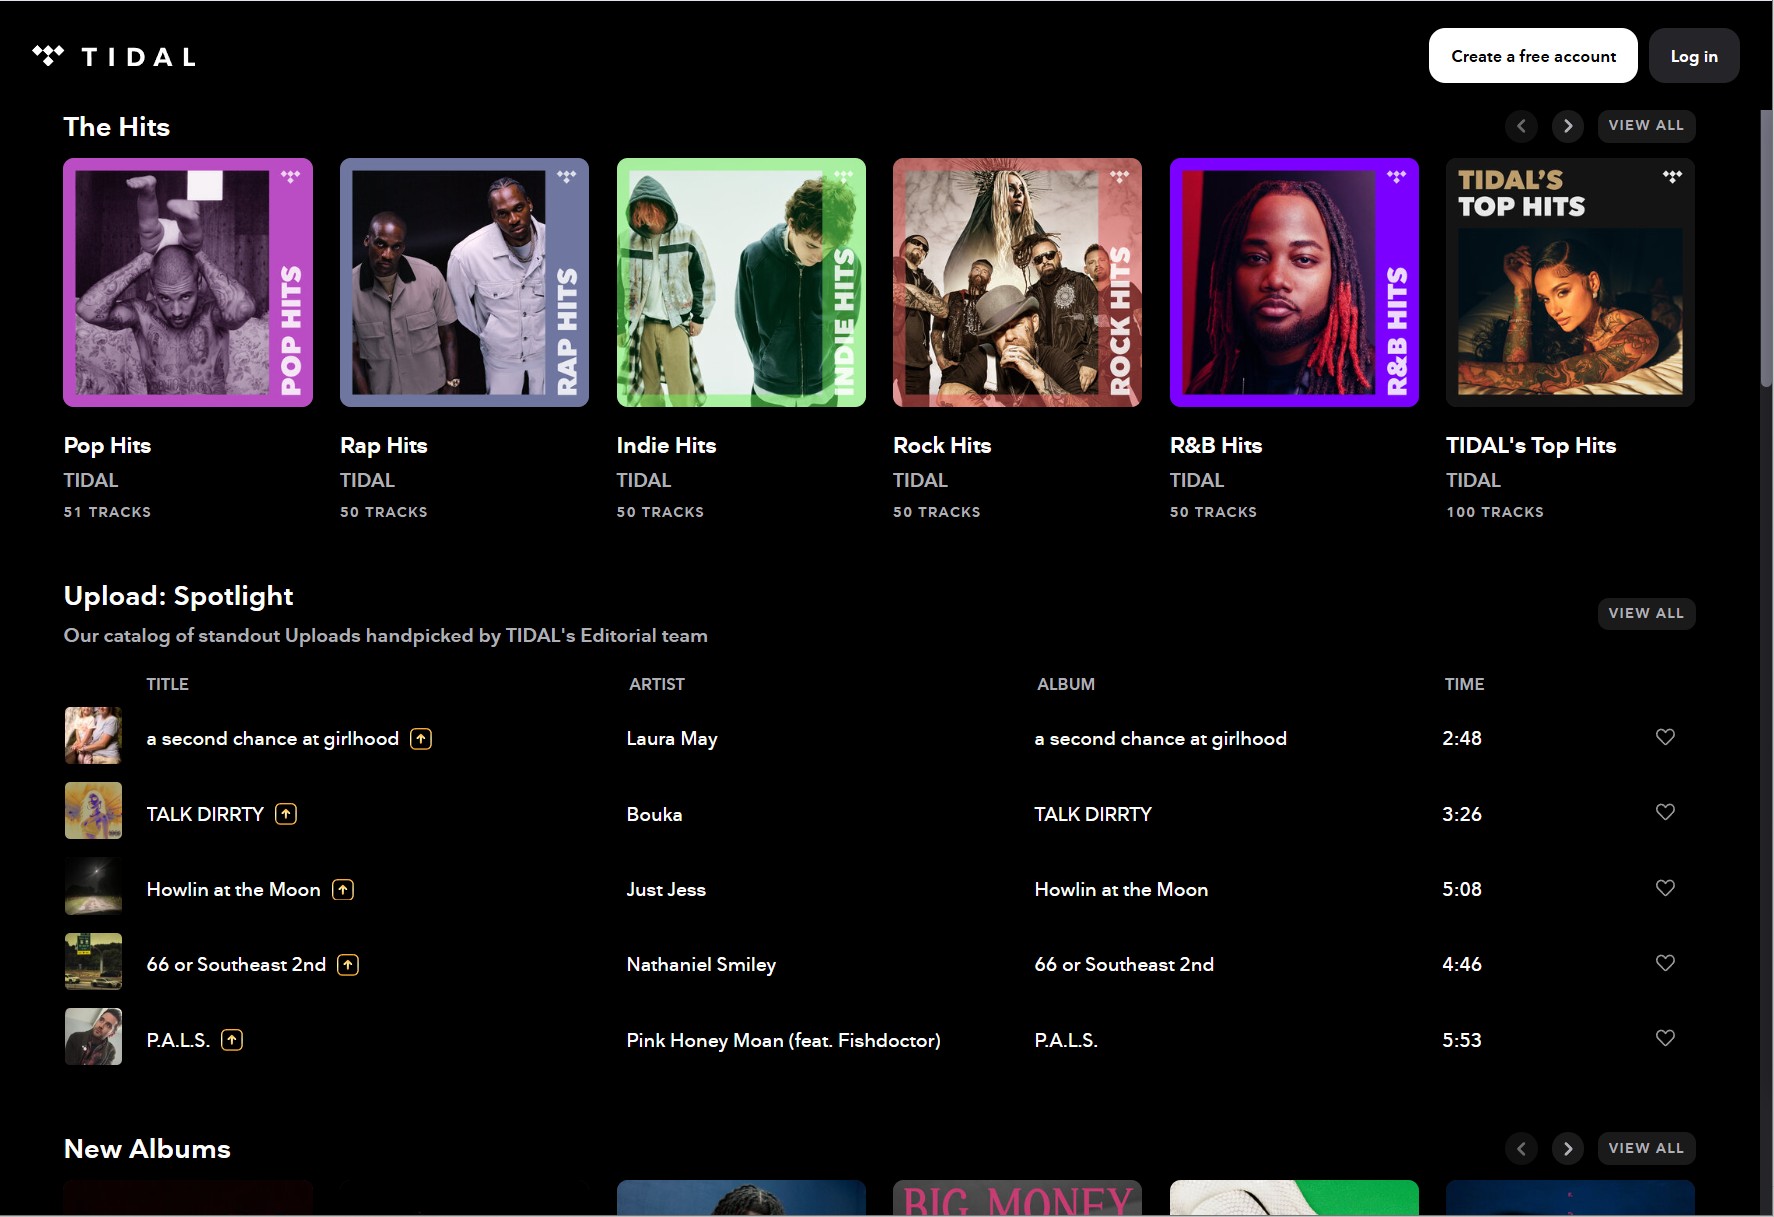Open TIDAL's Top Hits playlist cover
Screen dimensions: 1774x1217
point(1570,282)
